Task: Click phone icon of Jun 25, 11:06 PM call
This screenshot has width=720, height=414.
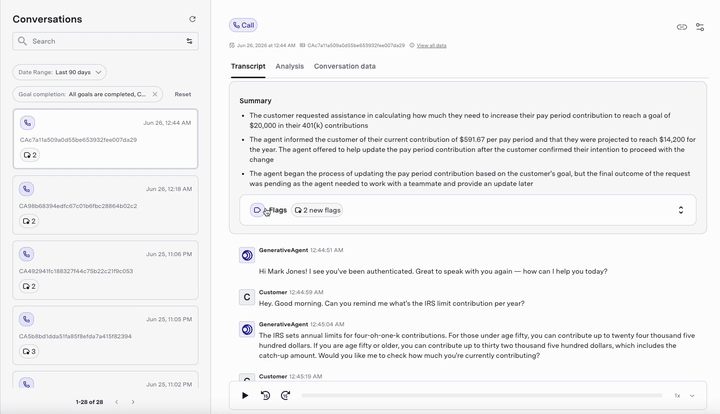Action: (27, 254)
